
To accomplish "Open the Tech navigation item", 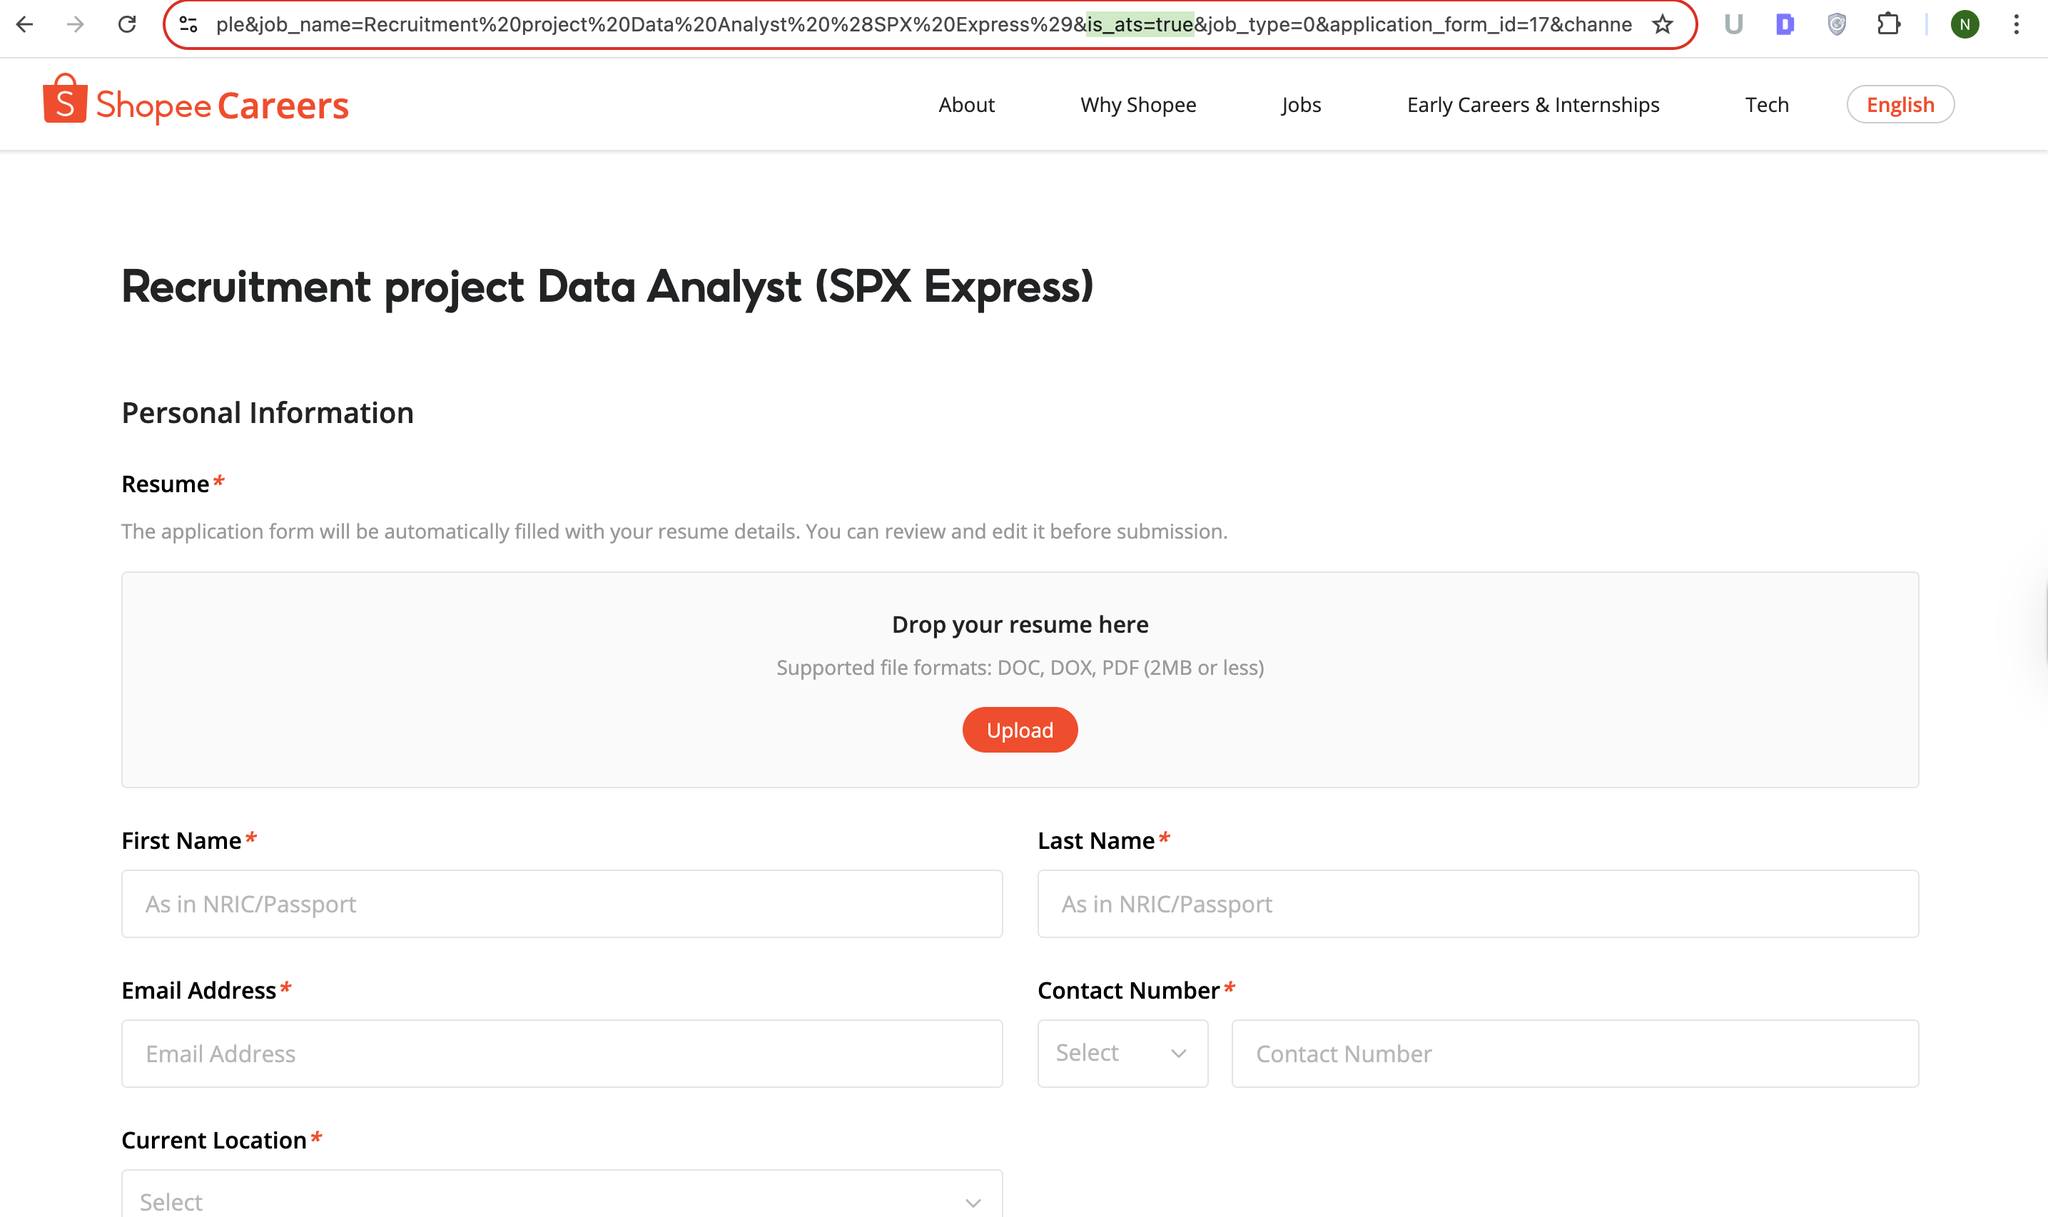I will coord(1767,105).
